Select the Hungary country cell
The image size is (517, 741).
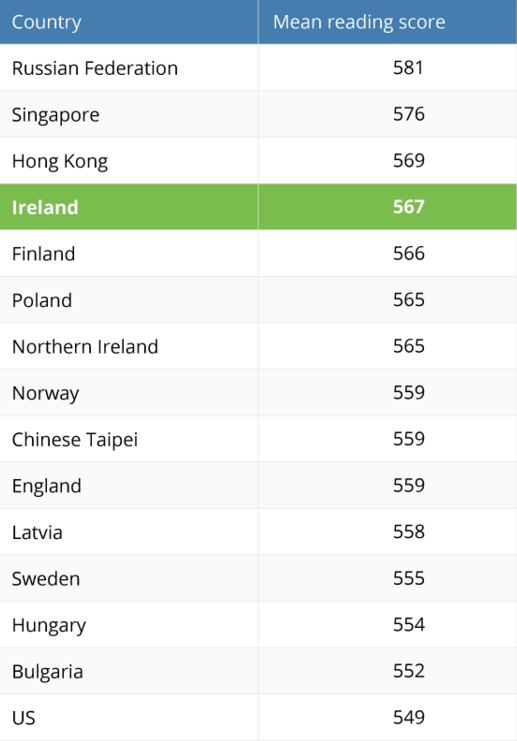tap(129, 624)
